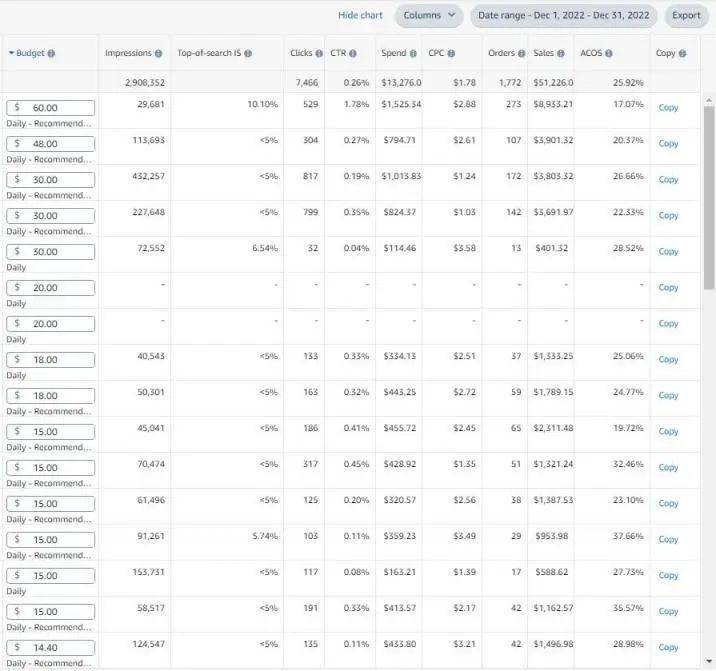Click the $3.58 CPC cell
This screenshot has height=671, width=716.
point(464,248)
